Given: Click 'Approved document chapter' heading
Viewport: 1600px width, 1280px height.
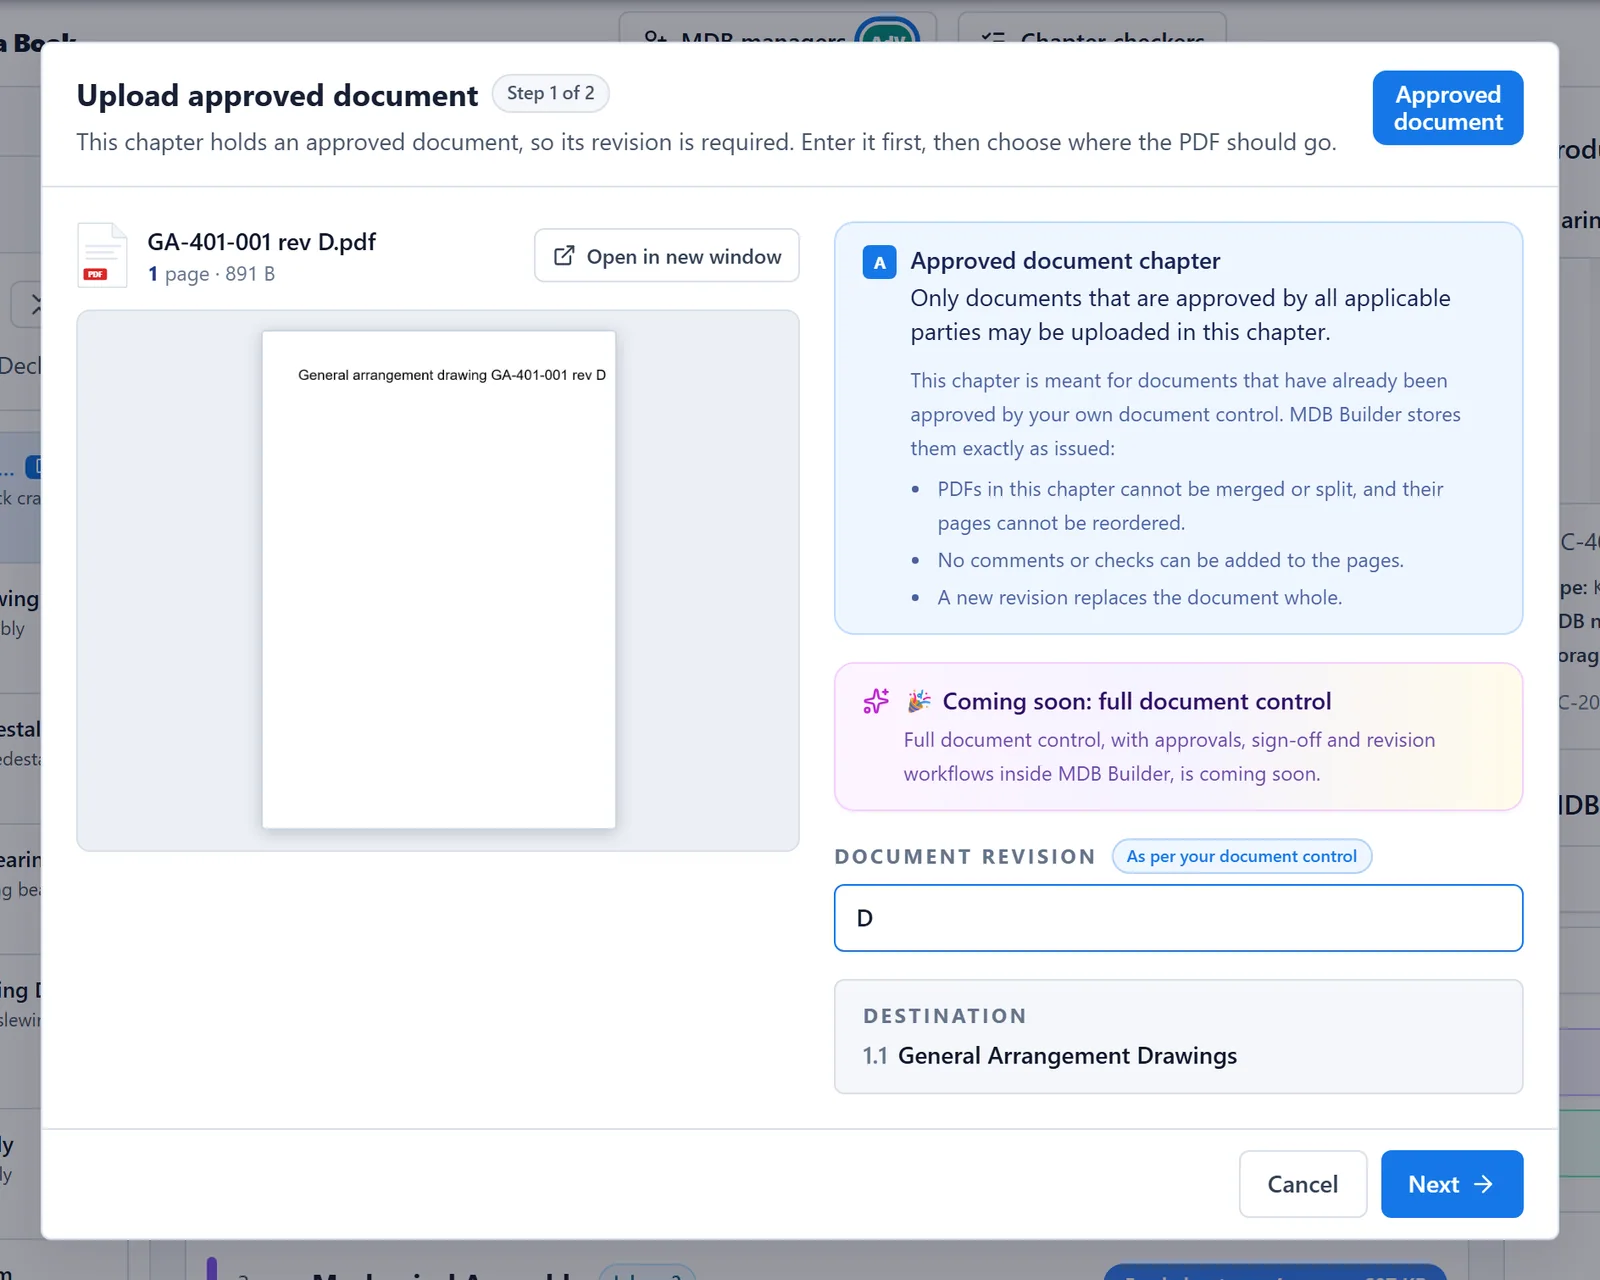Looking at the screenshot, I should click(x=1065, y=261).
